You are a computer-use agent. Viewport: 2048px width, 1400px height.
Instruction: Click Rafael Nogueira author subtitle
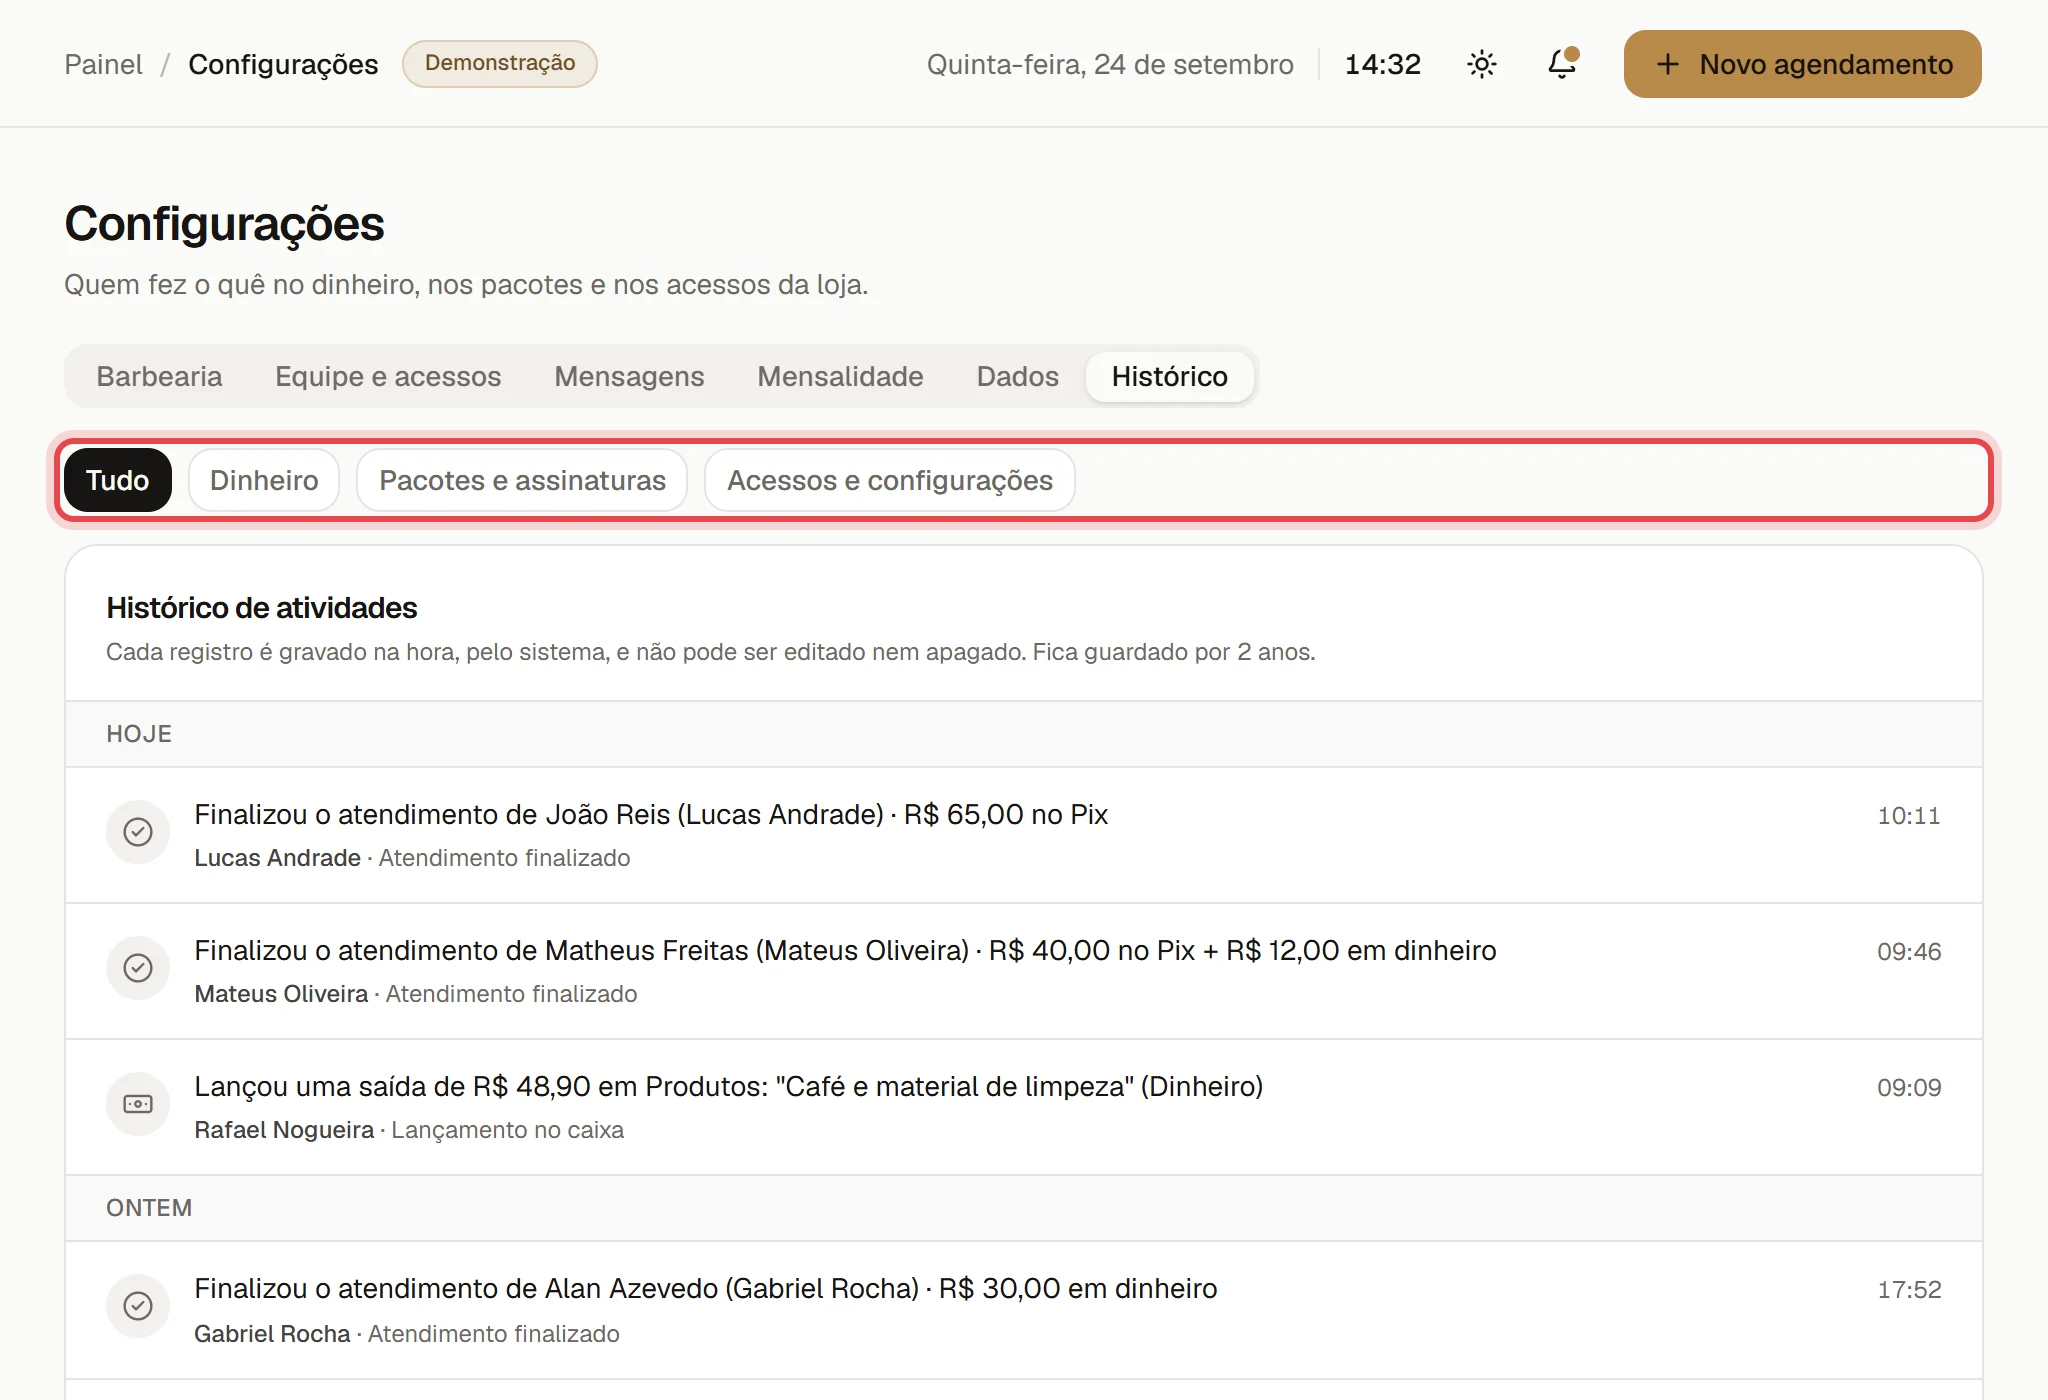(284, 1130)
